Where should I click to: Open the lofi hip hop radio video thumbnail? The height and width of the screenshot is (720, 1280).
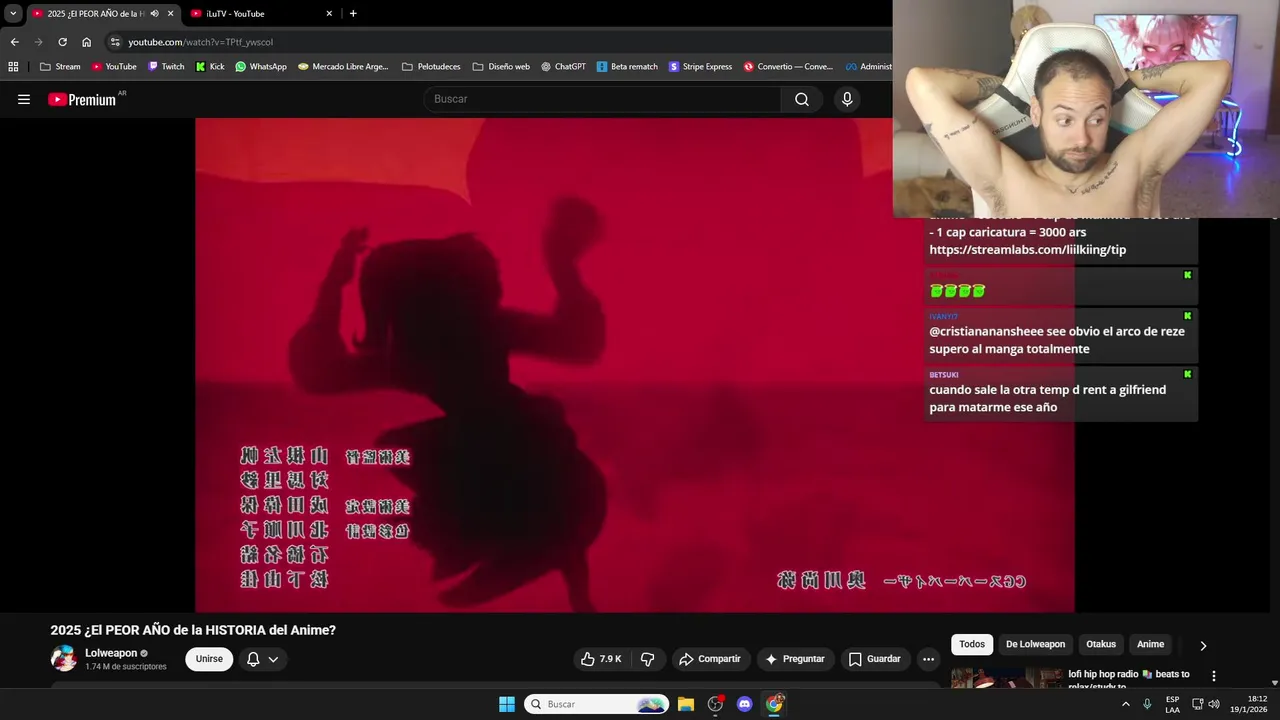tap(1005, 678)
